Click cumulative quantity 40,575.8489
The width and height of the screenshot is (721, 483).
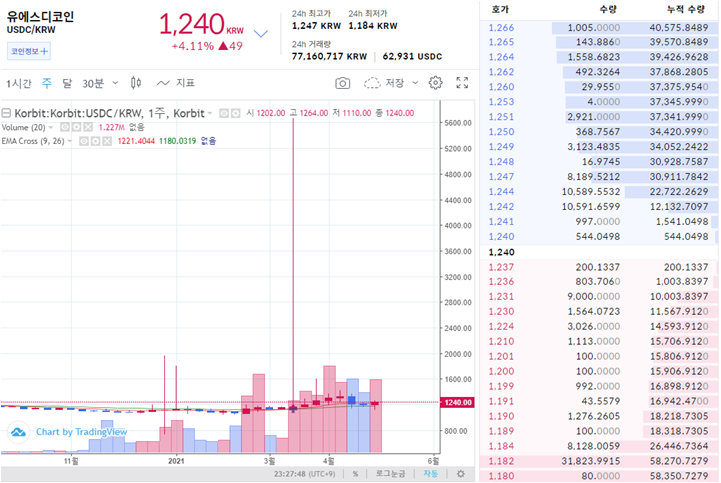[679, 28]
